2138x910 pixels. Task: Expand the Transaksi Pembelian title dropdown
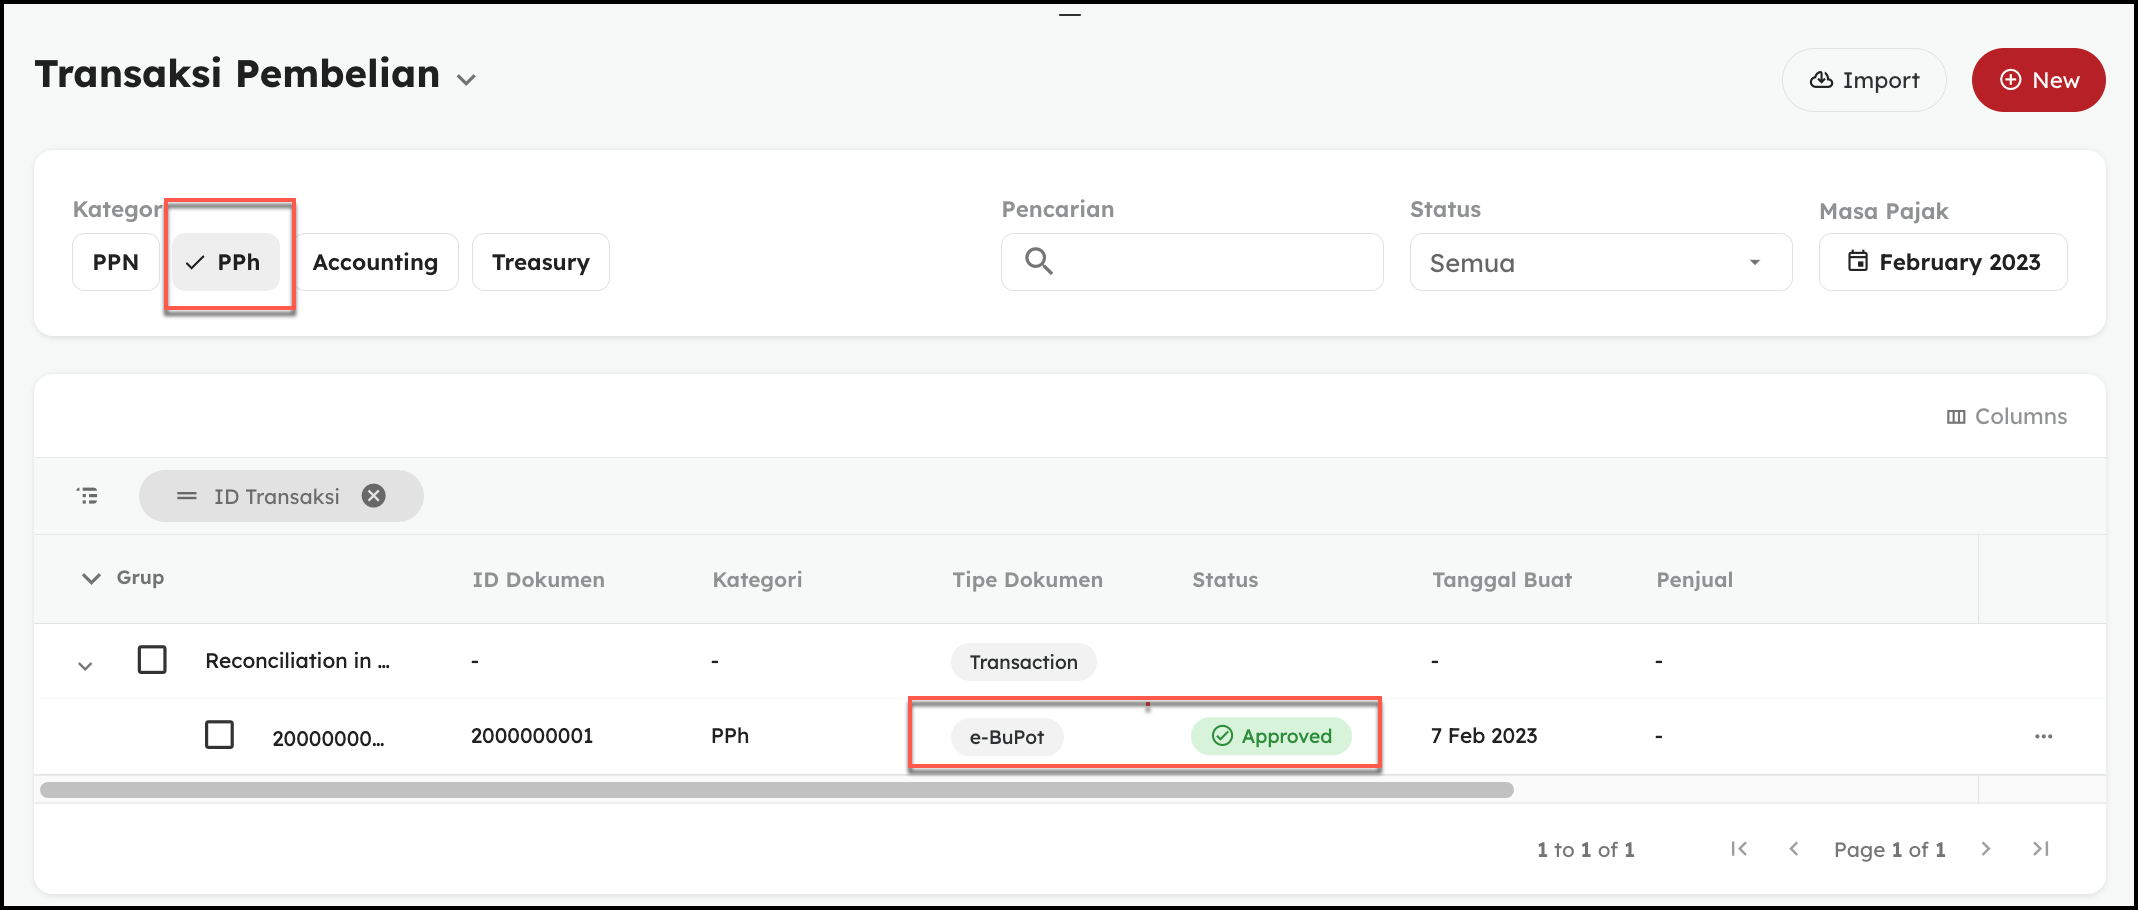(466, 80)
